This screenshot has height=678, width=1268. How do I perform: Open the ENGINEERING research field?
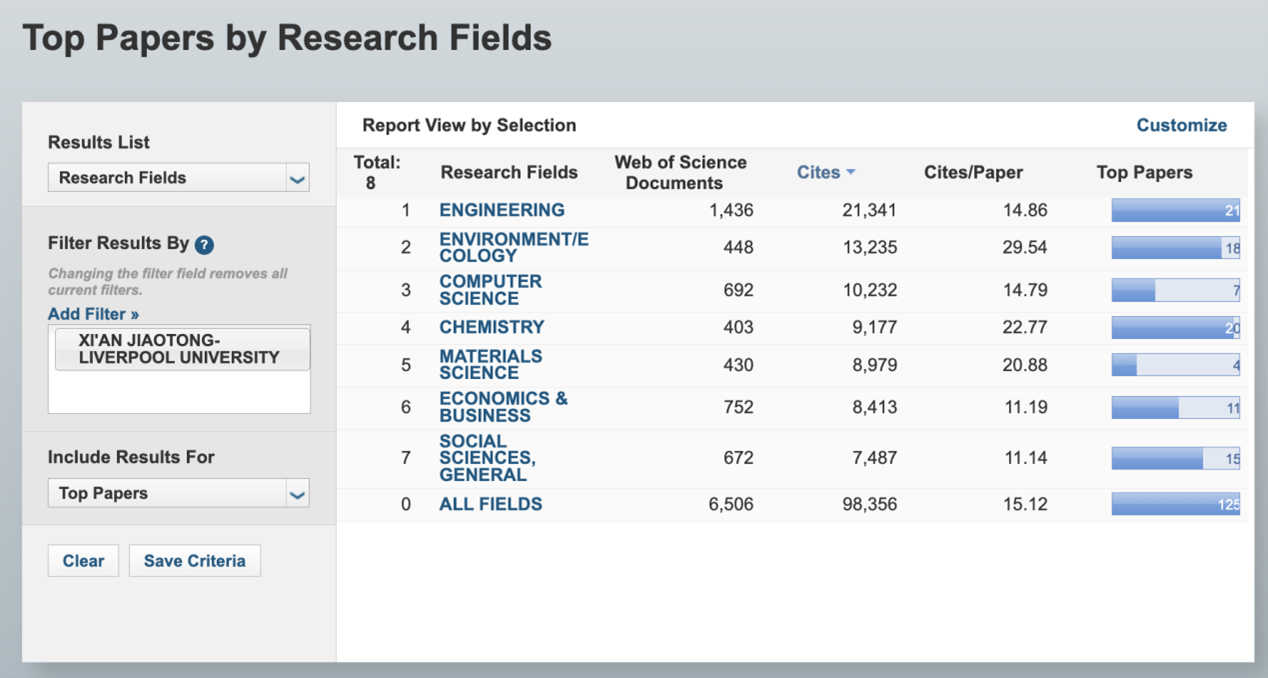[502, 210]
